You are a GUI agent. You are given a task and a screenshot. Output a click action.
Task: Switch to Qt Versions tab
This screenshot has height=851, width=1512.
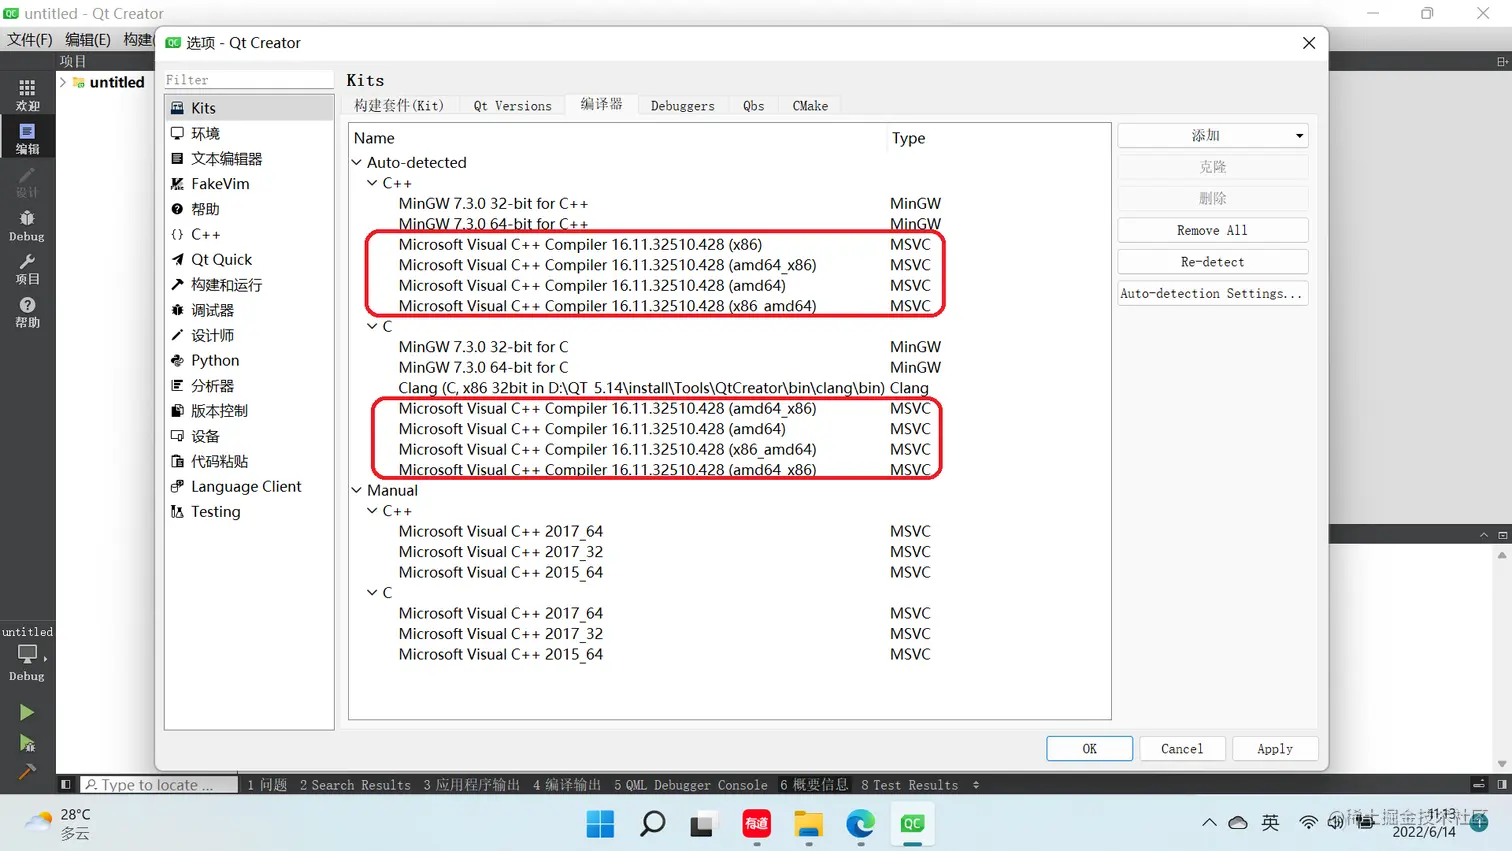[x=512, y=106]
